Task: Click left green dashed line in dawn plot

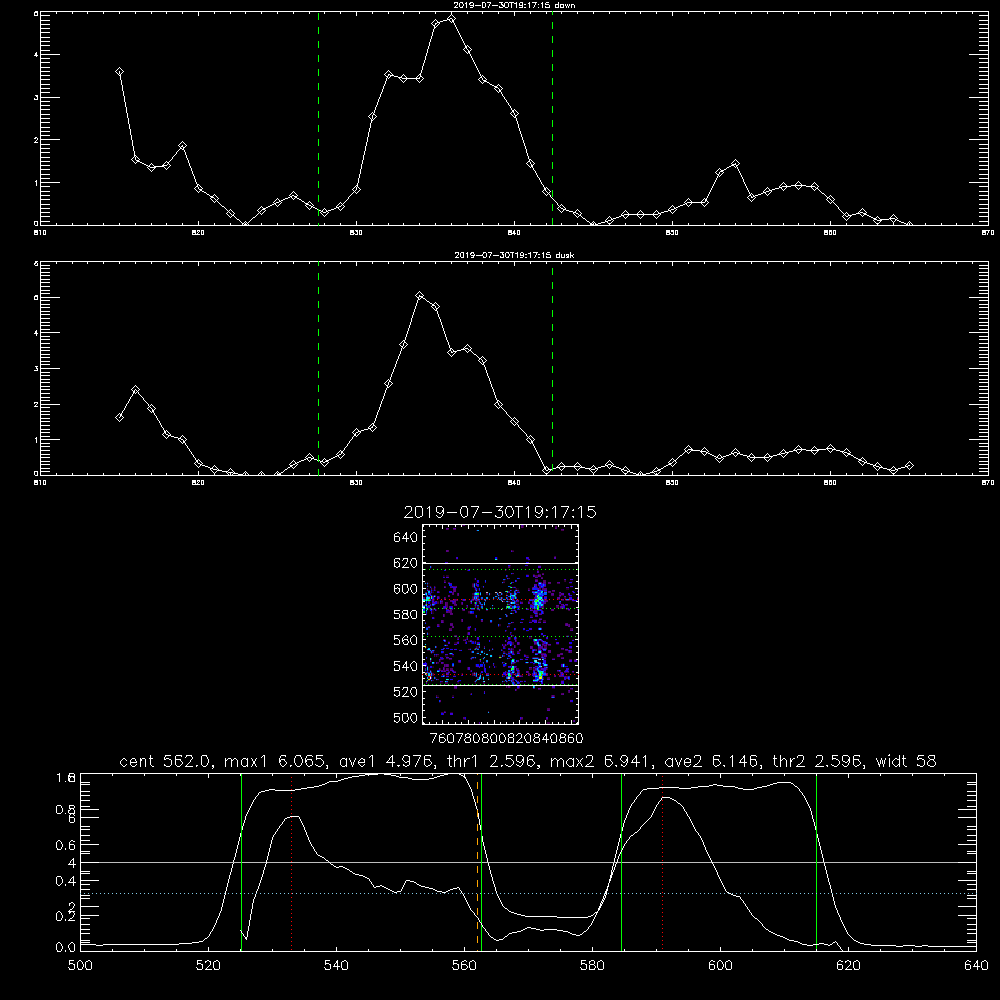Action: (x=318, y=118)
